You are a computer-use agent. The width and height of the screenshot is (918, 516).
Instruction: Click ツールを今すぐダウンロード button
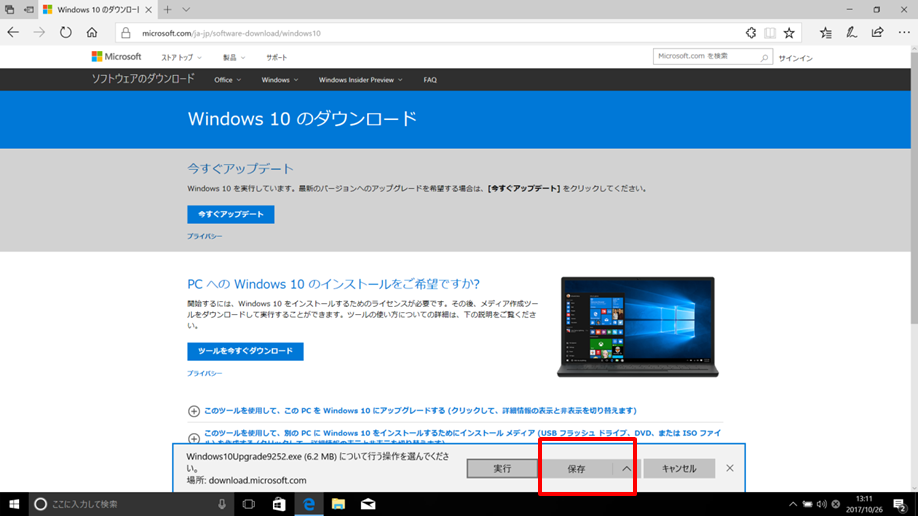pos(245,351)
